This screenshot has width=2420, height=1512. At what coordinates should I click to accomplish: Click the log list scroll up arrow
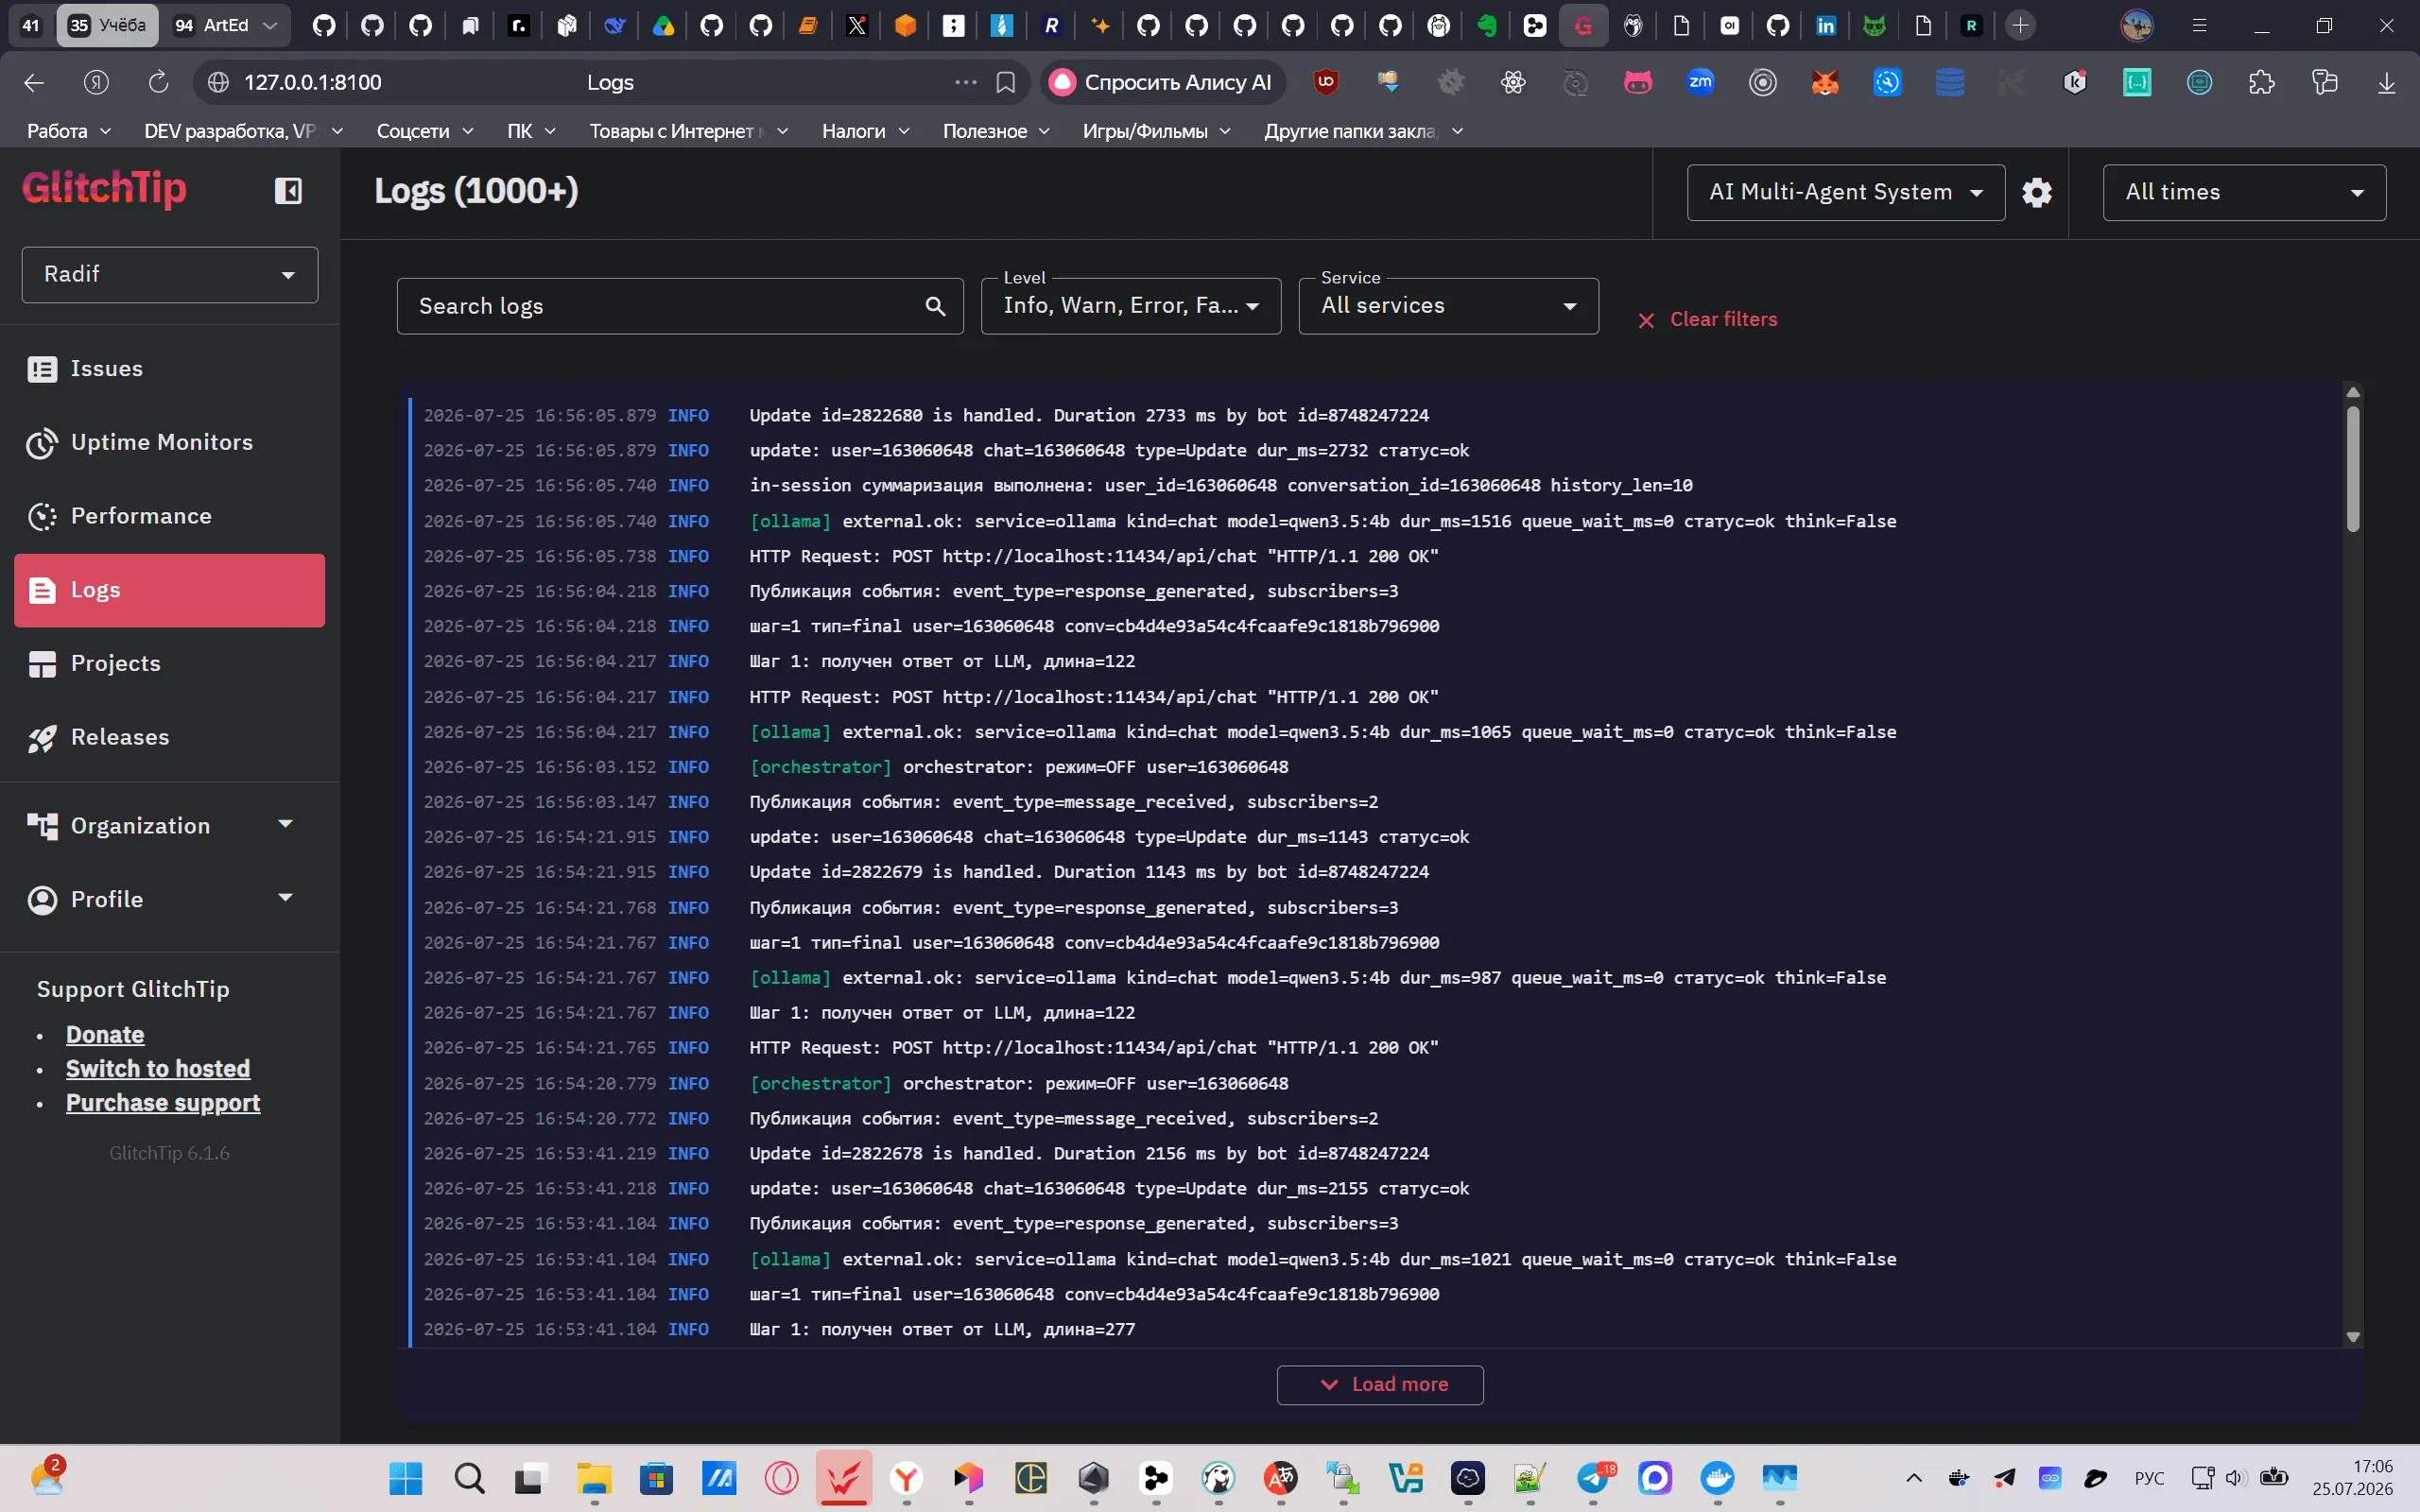click(2353, 392)
